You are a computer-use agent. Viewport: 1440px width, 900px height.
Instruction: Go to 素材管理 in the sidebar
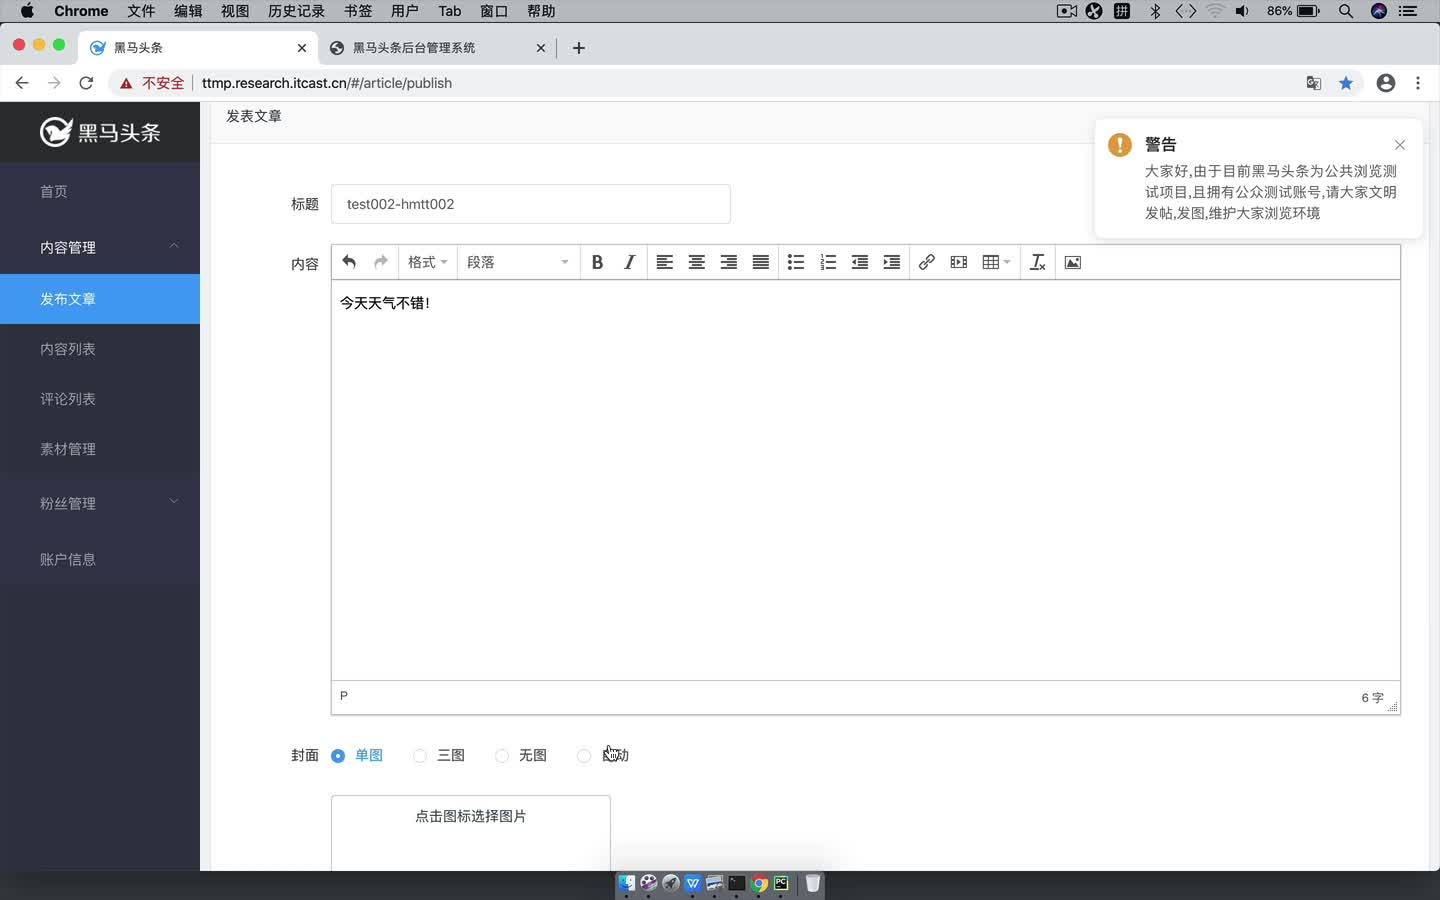pyautogui.click(x=68, y=448)
